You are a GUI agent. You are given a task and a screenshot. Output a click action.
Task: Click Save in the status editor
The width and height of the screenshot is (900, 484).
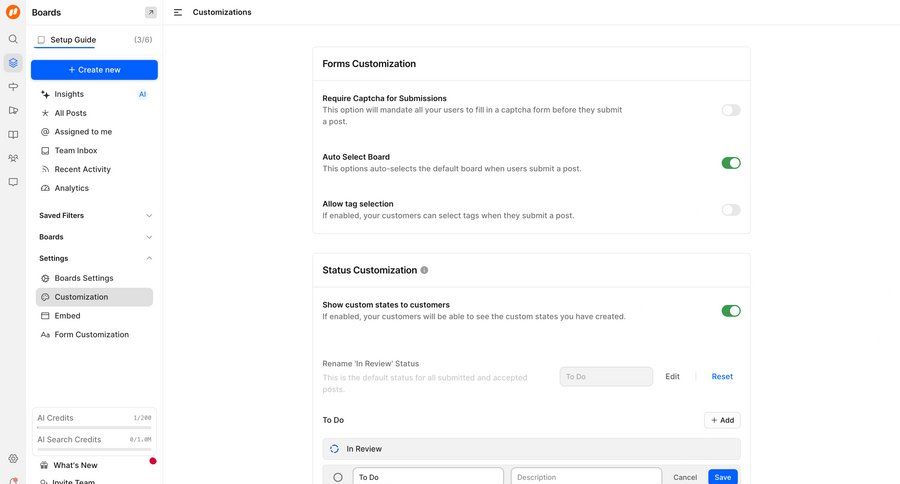723,477
